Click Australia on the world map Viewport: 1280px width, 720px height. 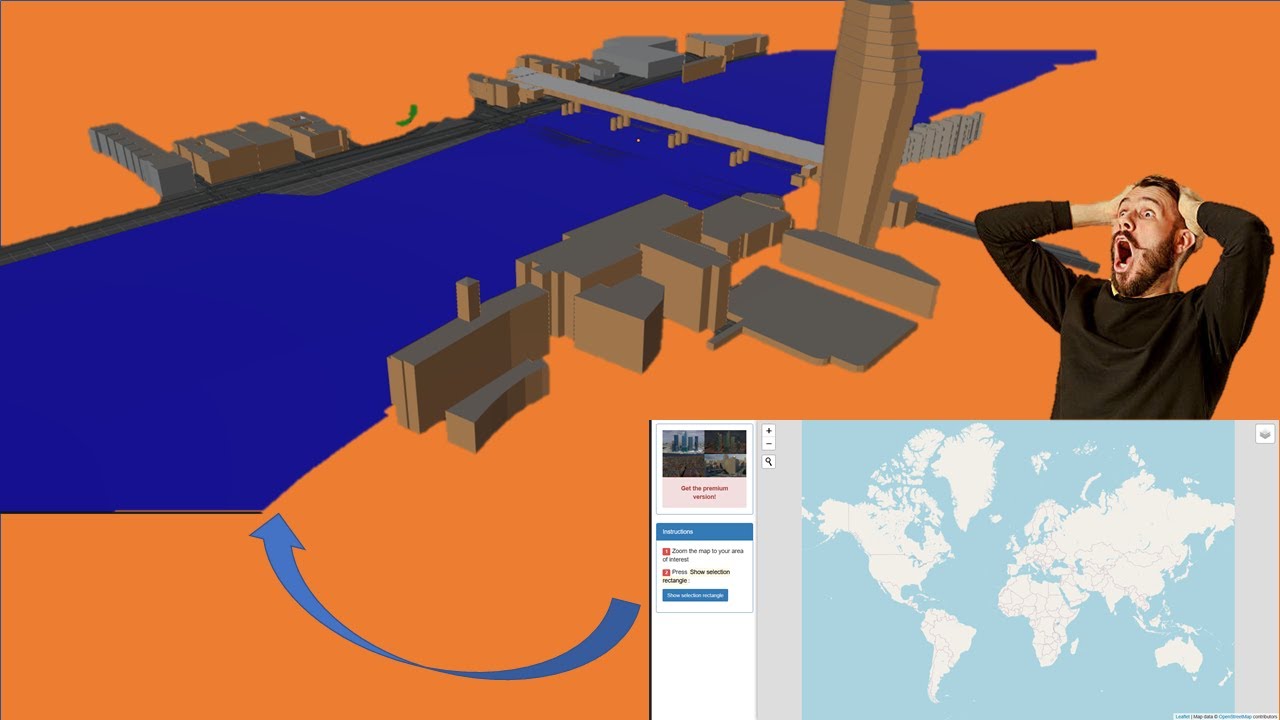[x=1178, y=656]
